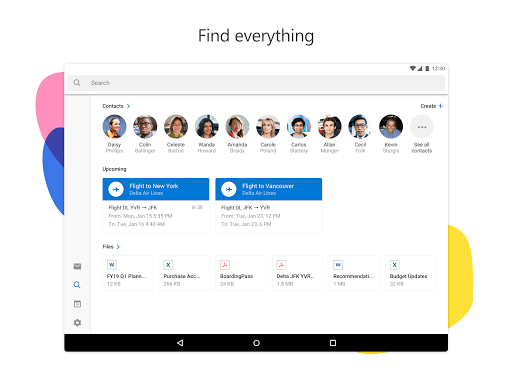Image resolution: width=512 pixels, height=384 pixels.
Task: Tap the Android home circle button
Action: click(256, 343)
